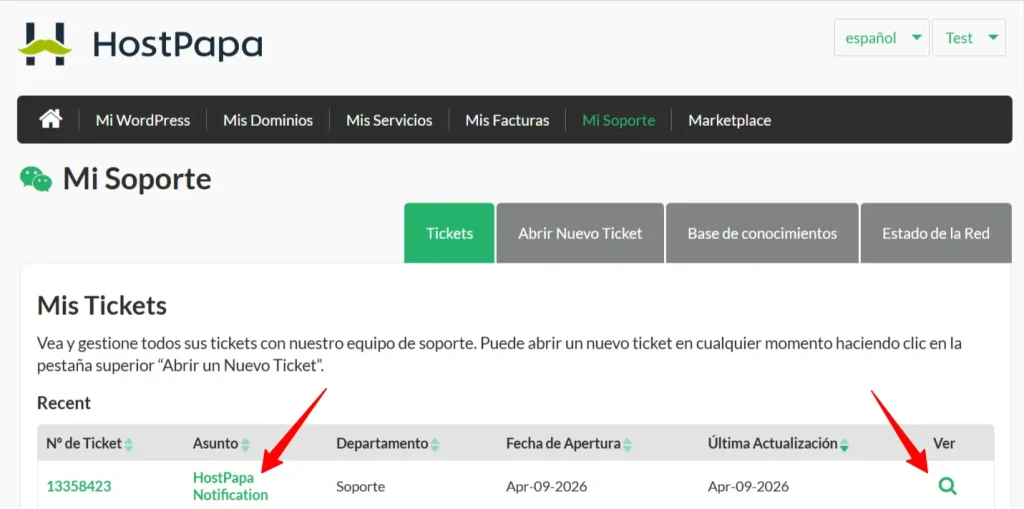Click the green chat bubbles icon
The height and width of the screenshot is (509, 1024).
[36, 179]
